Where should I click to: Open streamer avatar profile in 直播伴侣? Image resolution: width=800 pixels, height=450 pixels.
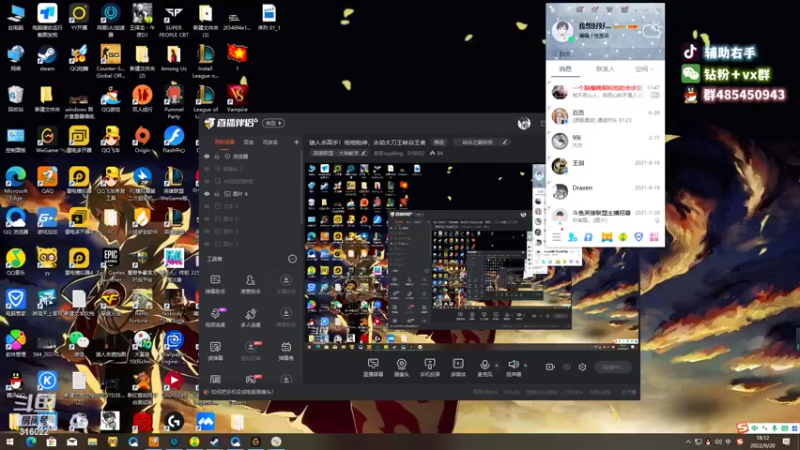click(524, 123)
